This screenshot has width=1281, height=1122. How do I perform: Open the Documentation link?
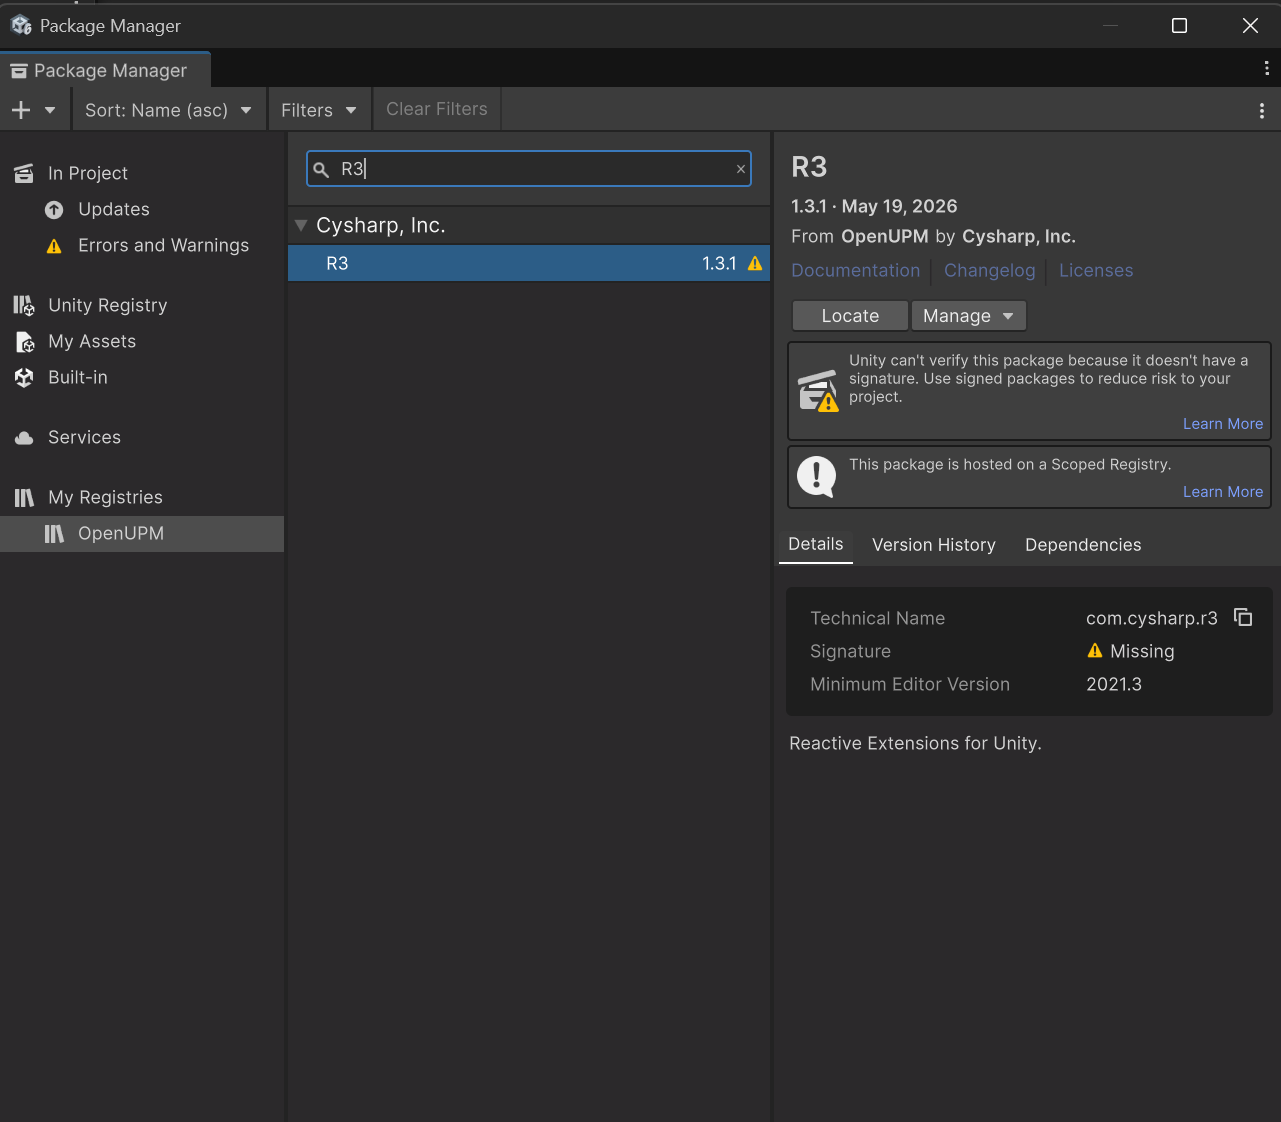(x=855, y=270)
